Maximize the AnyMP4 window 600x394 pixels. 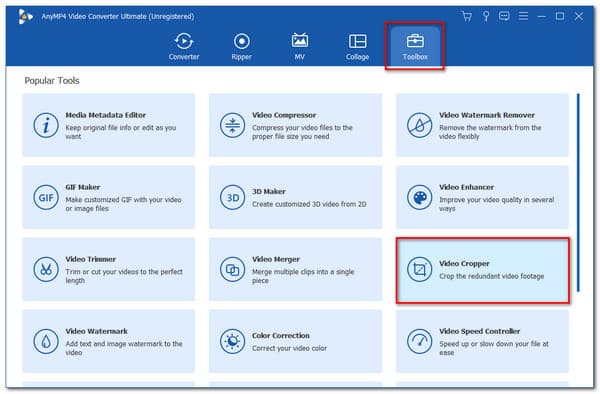pyautogui.click(x=560, y=16)
